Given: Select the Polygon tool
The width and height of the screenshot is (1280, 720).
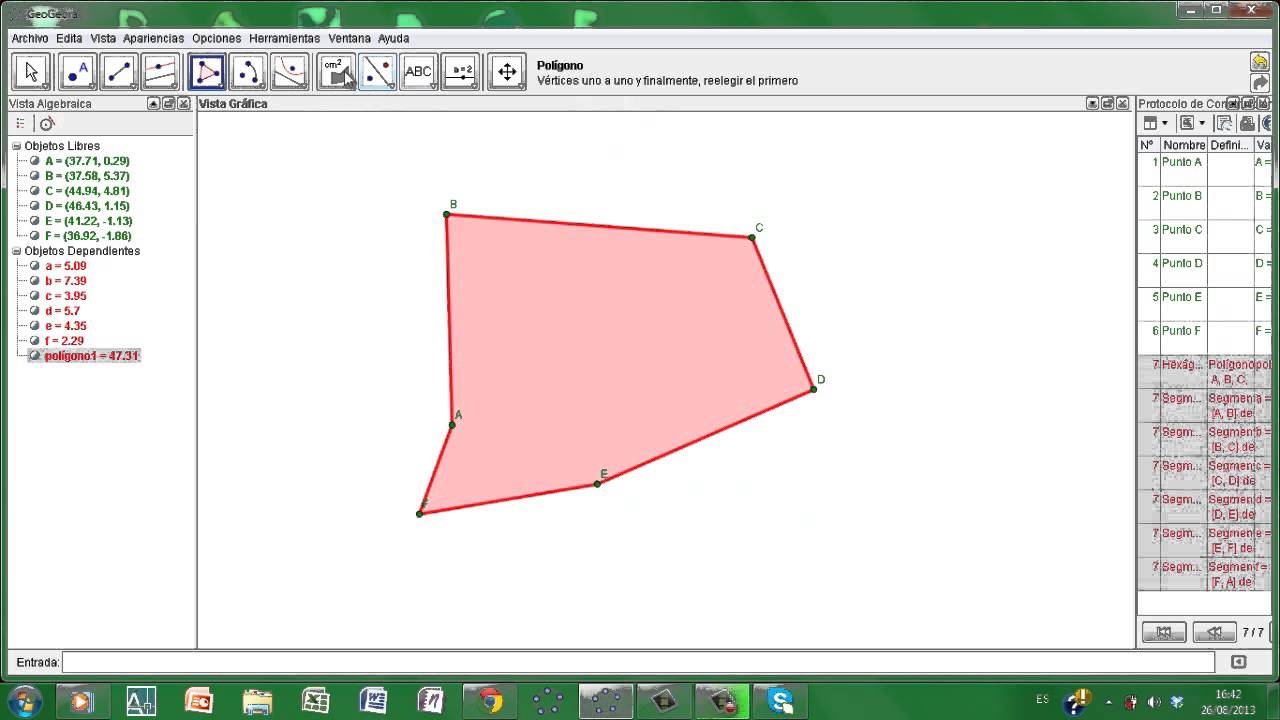Looking at the screenshot, I should pyautogui.click(x=207, y=72).
